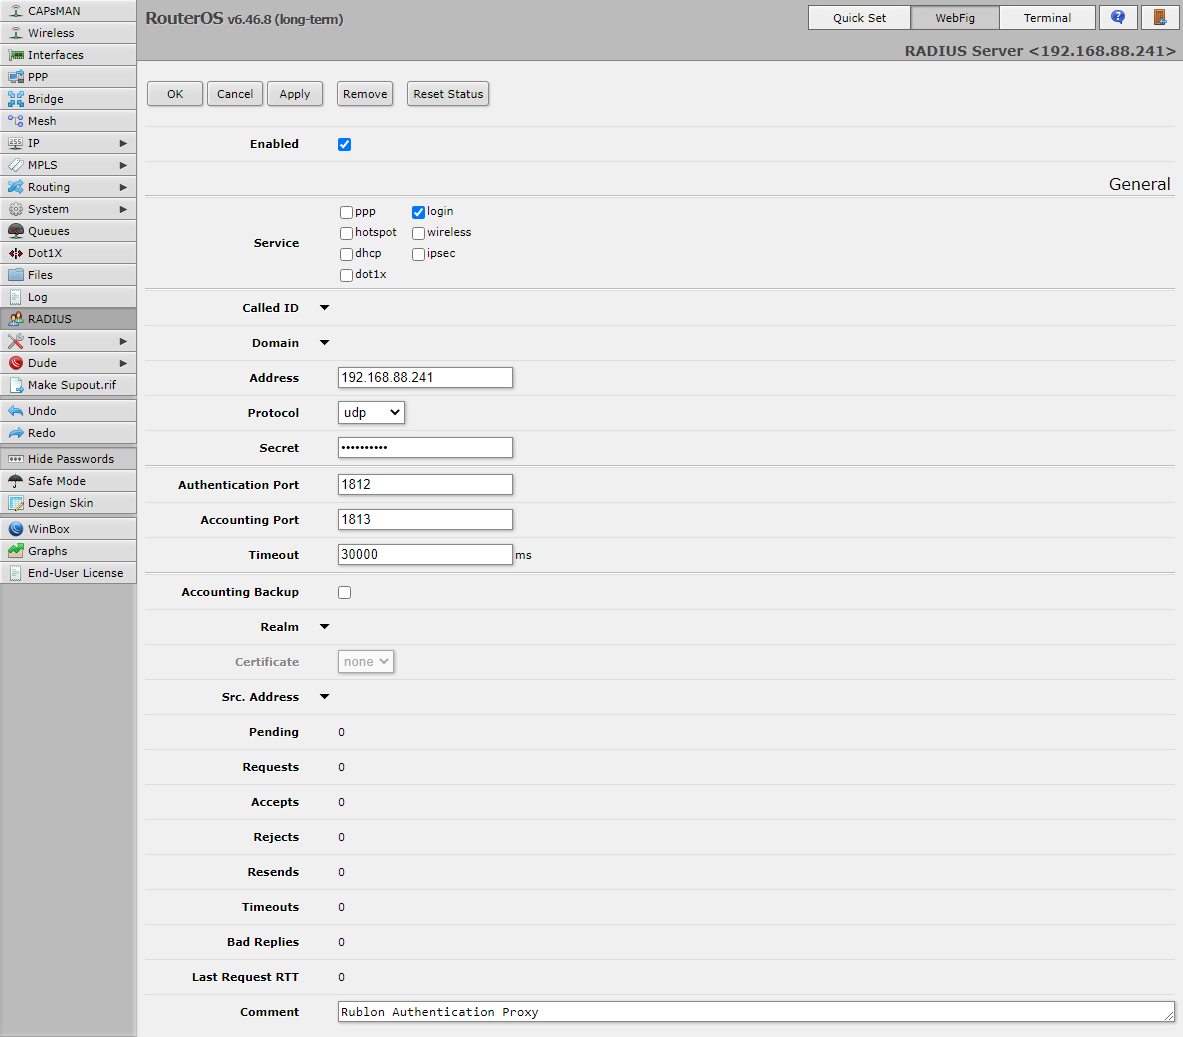Image resolution: width=1183 pixels, height=1037 pixels.
Task: Open the Quick Set tab
Action: pos(859,18)
